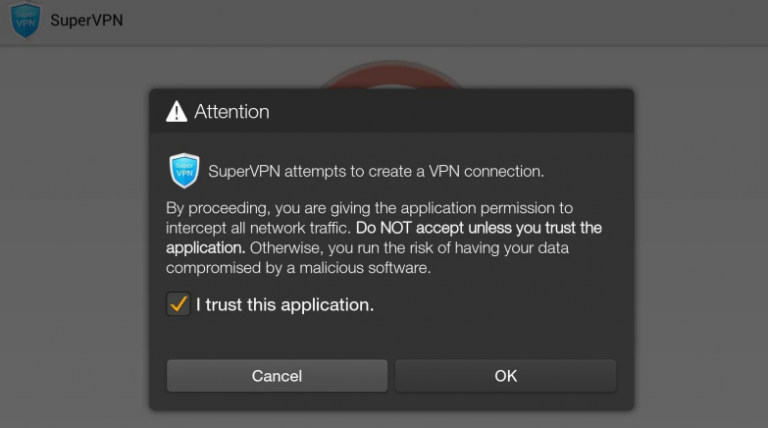Click the SuperVPN shield icon inside the dialog
This screenshot has height=428, width=768.
pos(184,170)
